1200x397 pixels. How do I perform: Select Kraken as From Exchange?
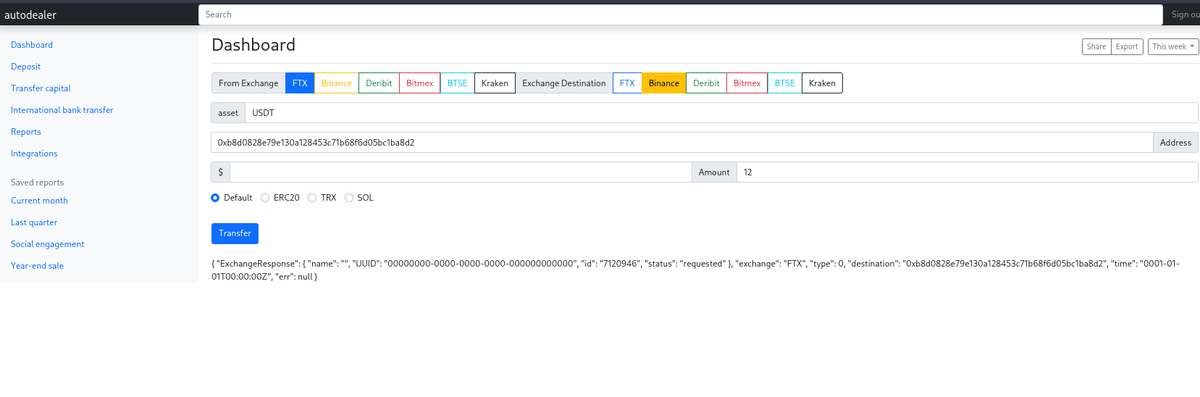pos(495,83)
